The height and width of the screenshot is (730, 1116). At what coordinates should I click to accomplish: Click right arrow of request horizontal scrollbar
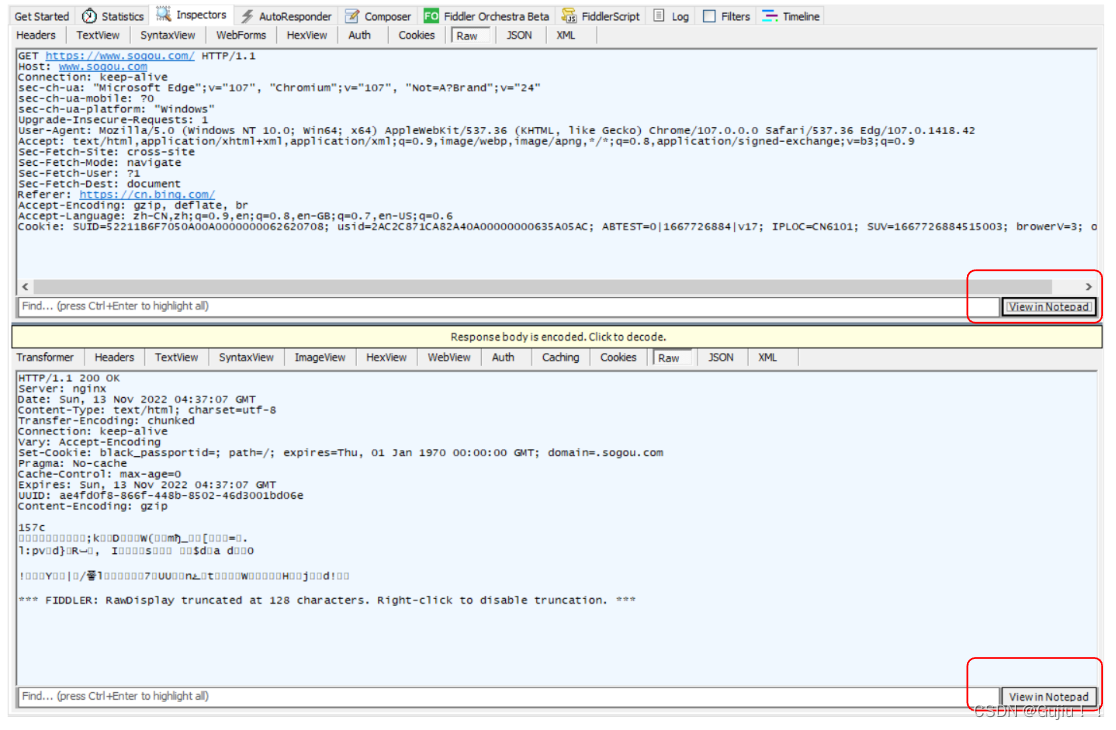click(1088, 286)
